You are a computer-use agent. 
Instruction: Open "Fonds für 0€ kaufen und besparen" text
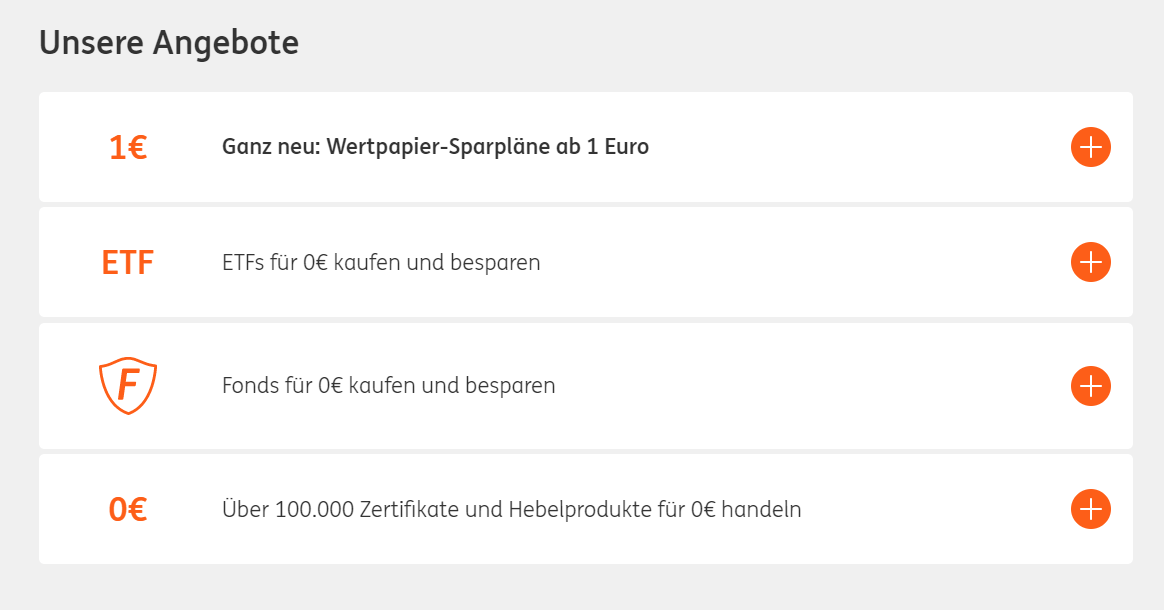(x=388, y=385)
